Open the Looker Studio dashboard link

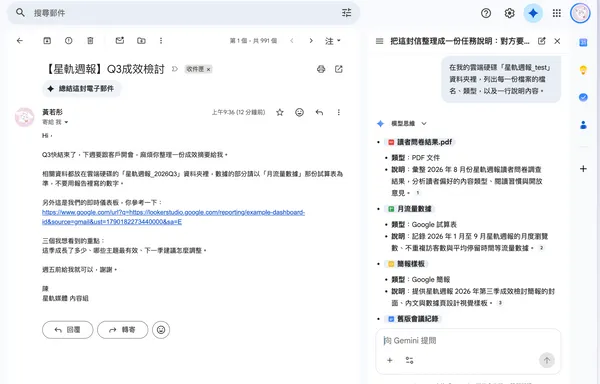point(173,217)
